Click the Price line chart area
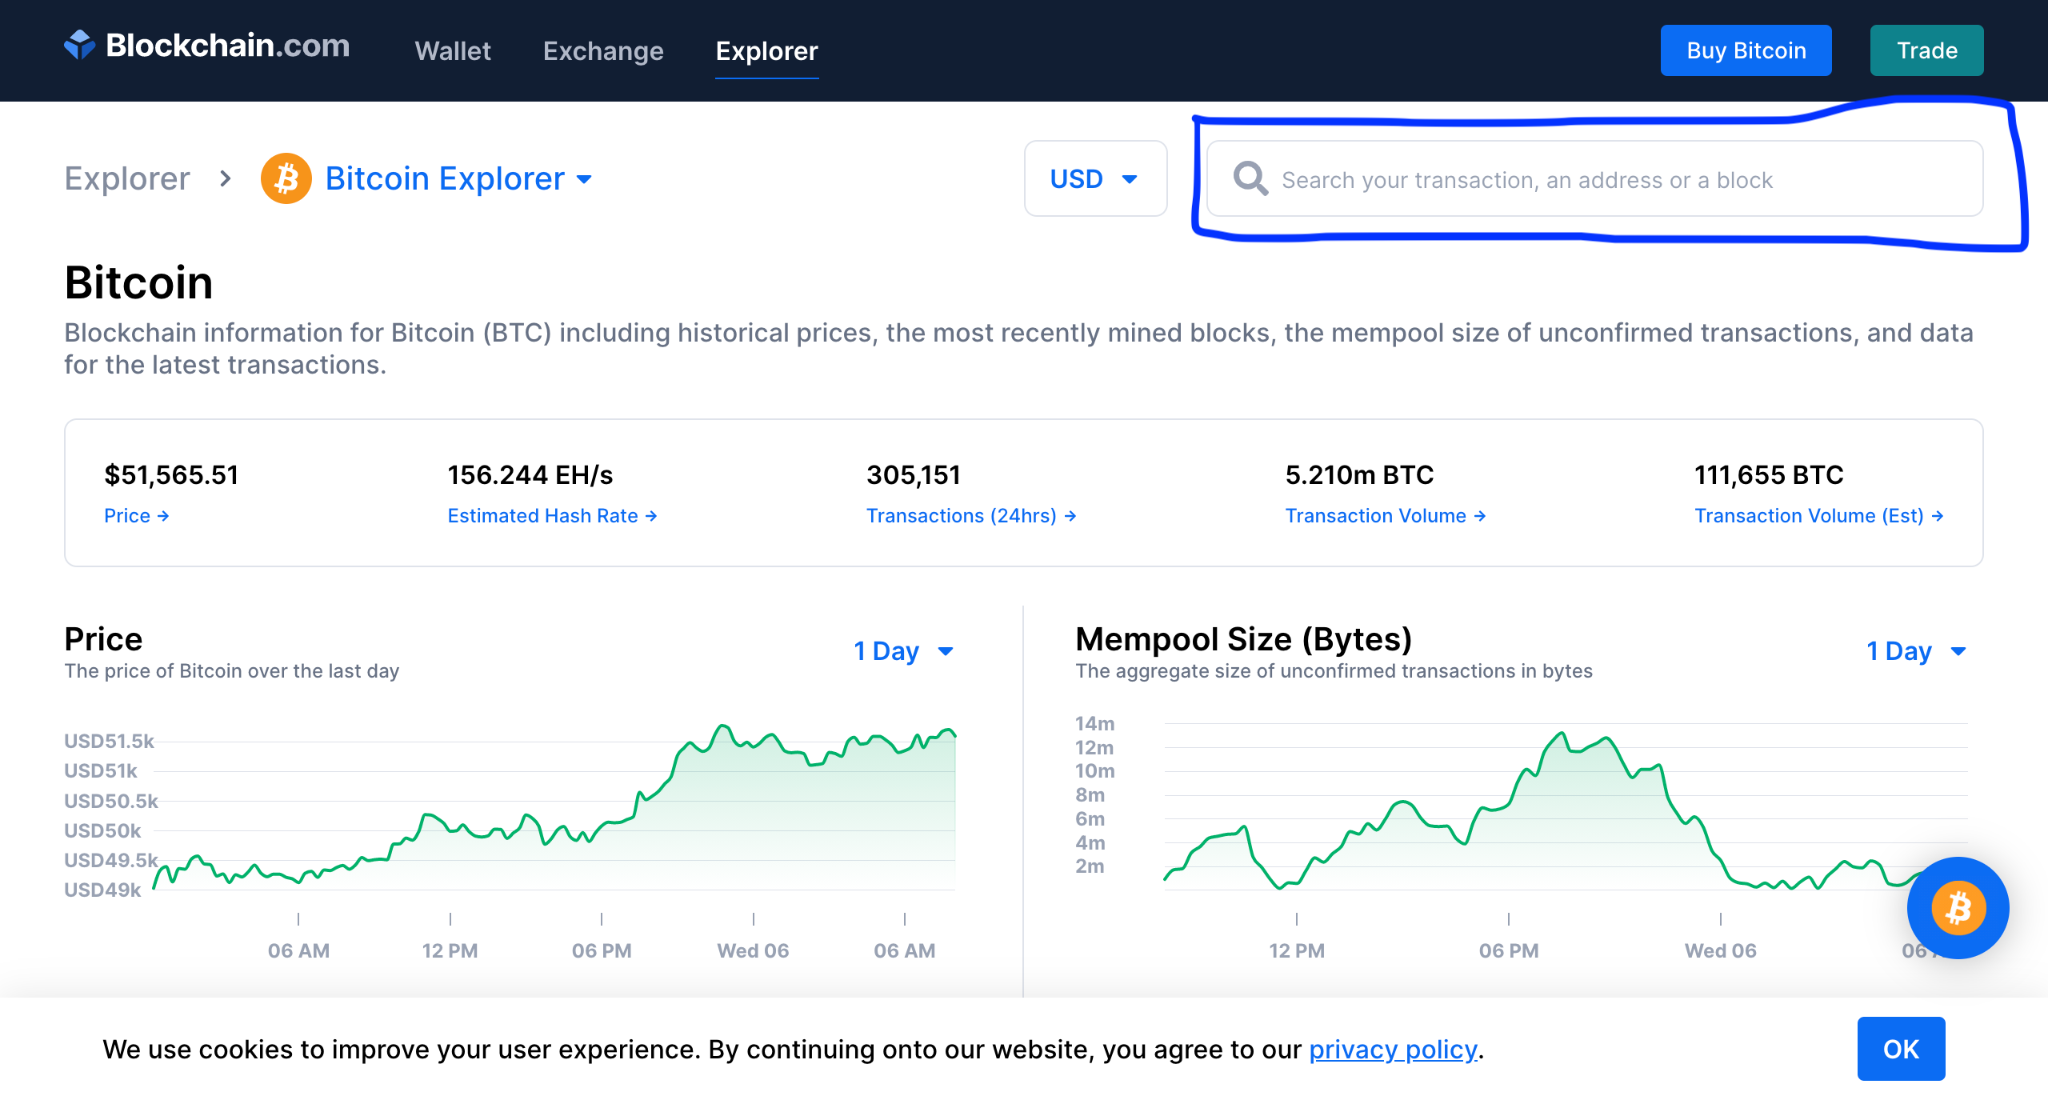This screenshot has width=2048, height=1100. pos(555,806)
